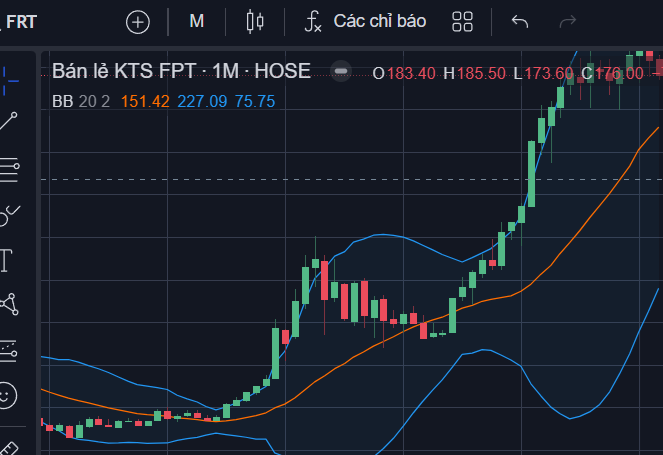Open the candlestick chart style menu

coord(255,21)
